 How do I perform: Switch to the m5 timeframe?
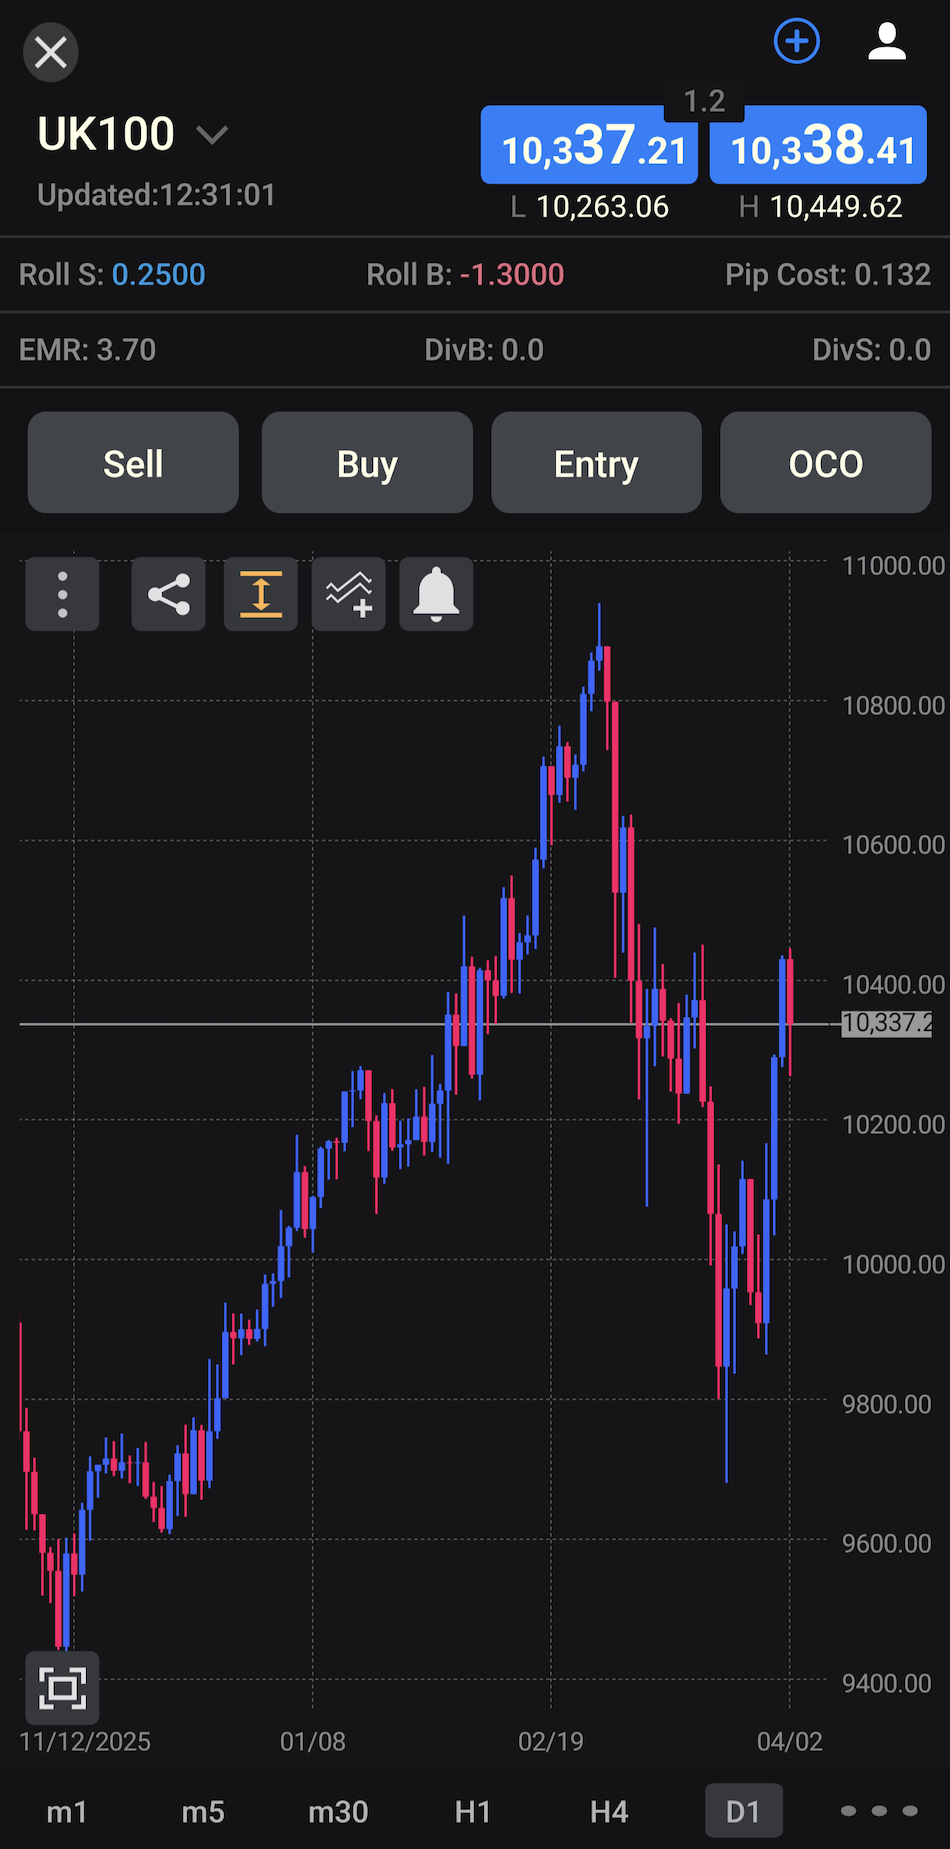coord(203,1811)
